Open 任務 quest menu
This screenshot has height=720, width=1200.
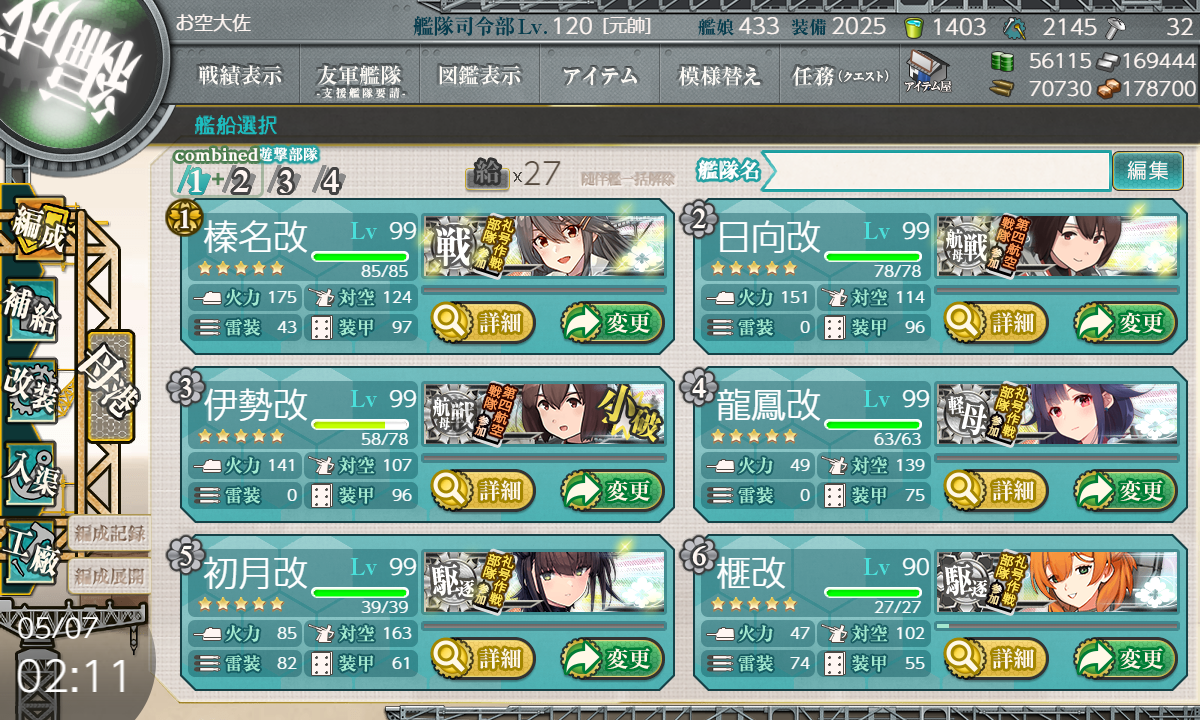point(840,75)
